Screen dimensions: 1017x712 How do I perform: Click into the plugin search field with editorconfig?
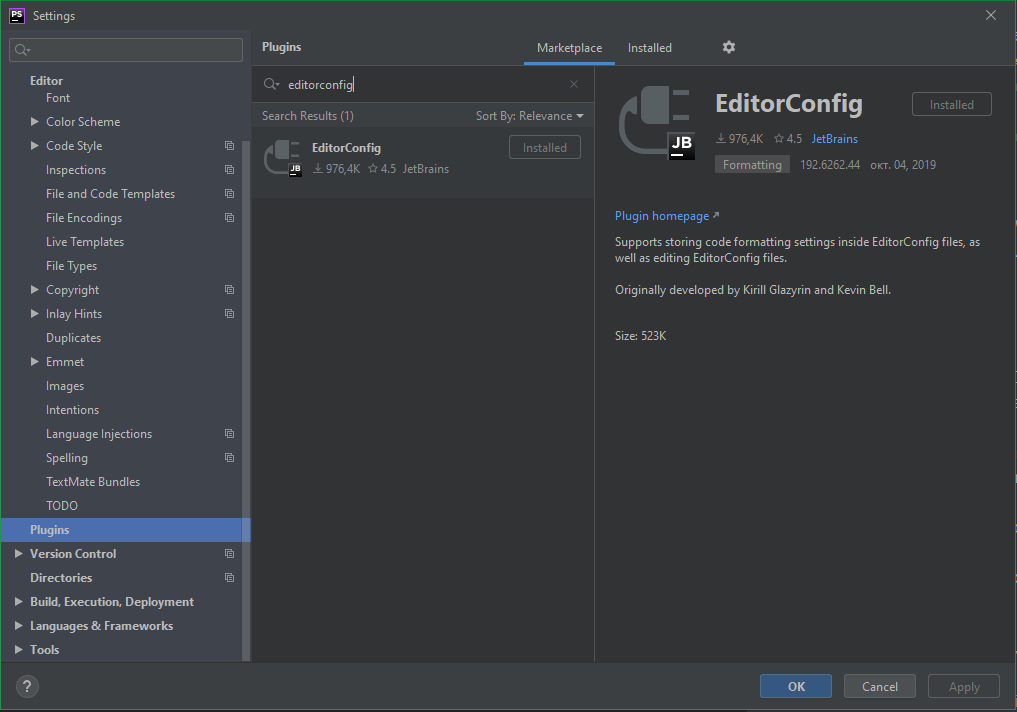(x=423, y=84)
